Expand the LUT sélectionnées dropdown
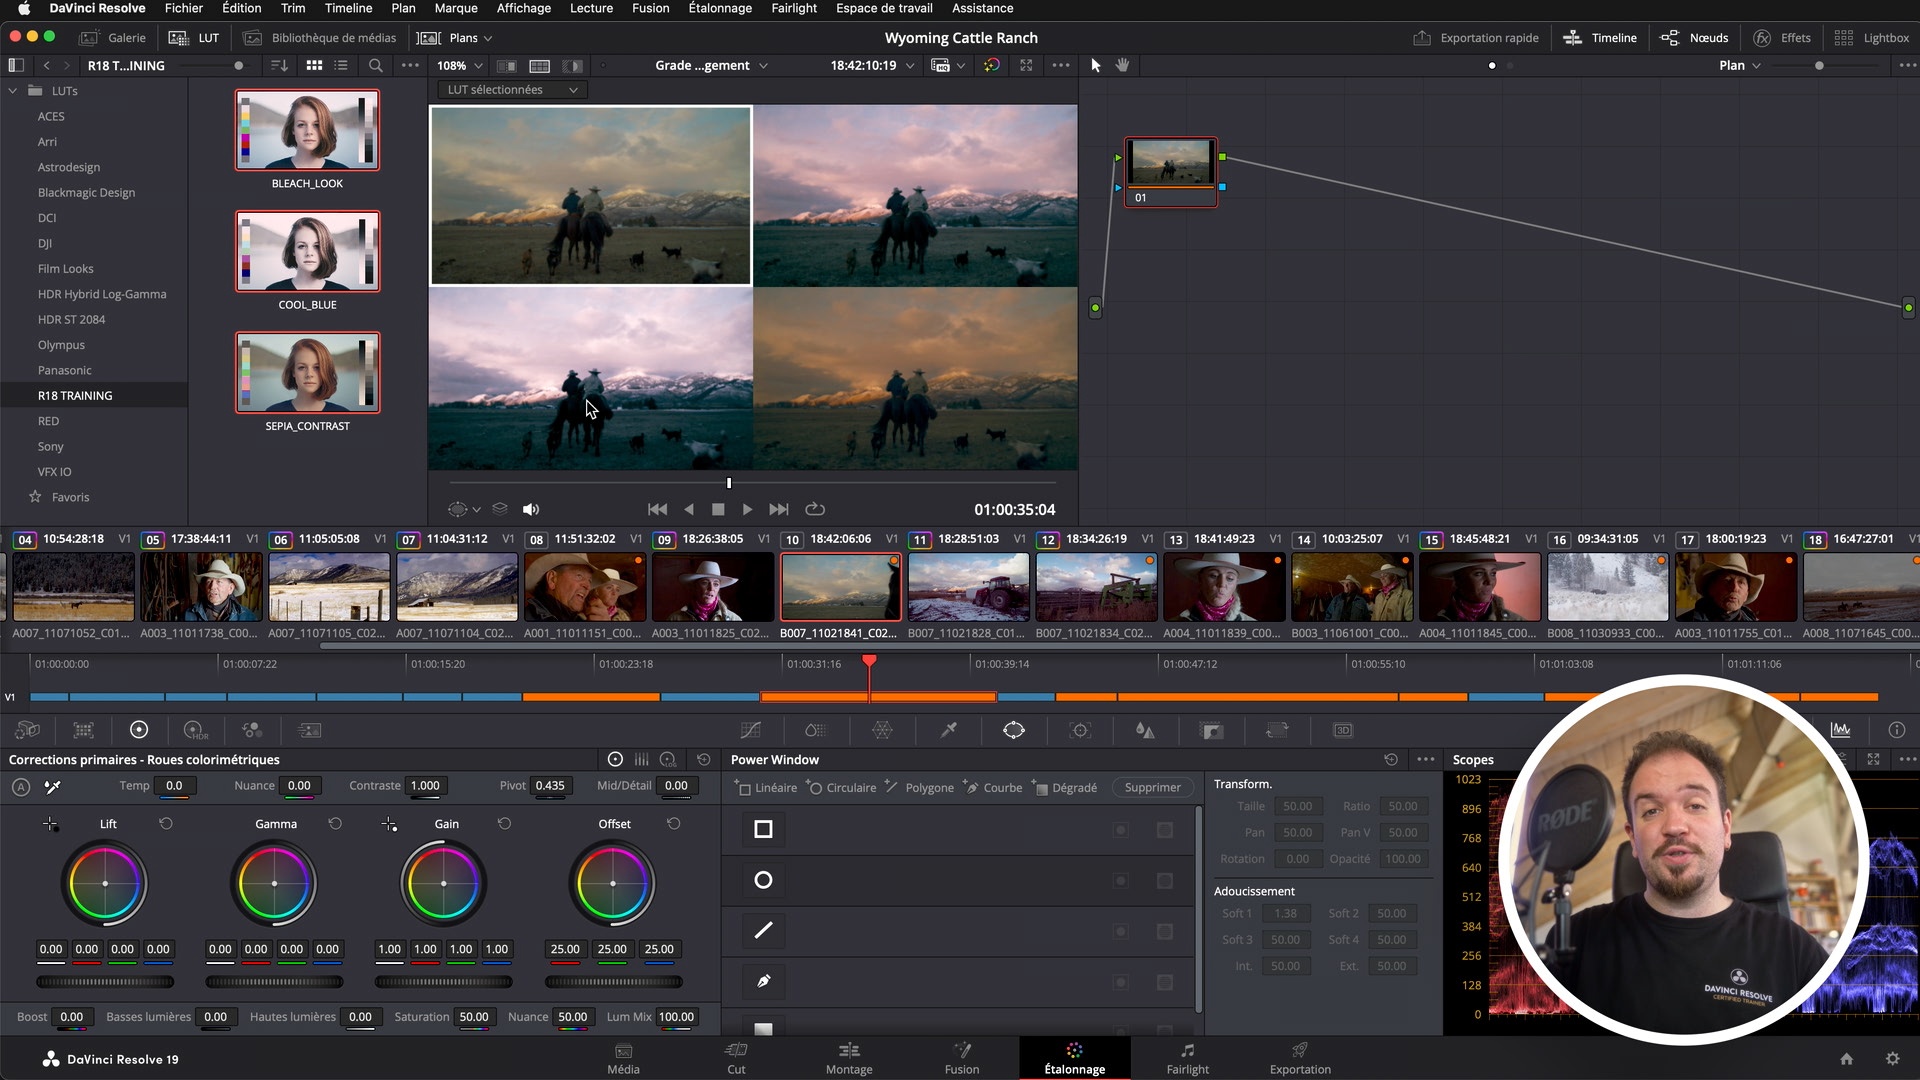This screenshot has height=1080, width=1920. tap(512, 90)
